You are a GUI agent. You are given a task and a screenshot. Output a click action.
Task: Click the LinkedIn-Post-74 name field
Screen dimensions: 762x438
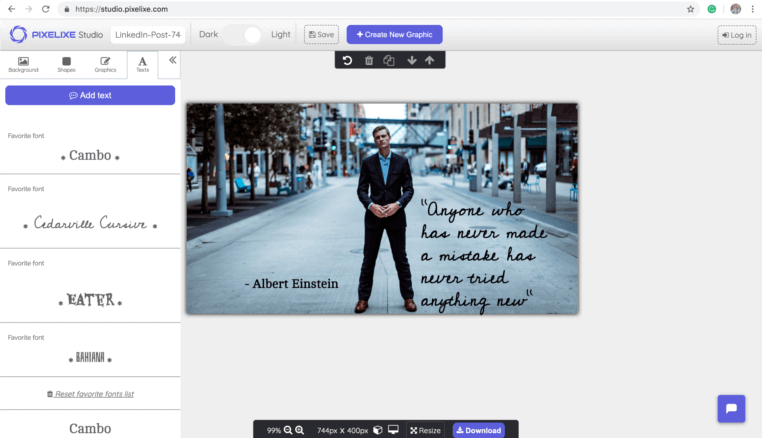coord(148,35)
